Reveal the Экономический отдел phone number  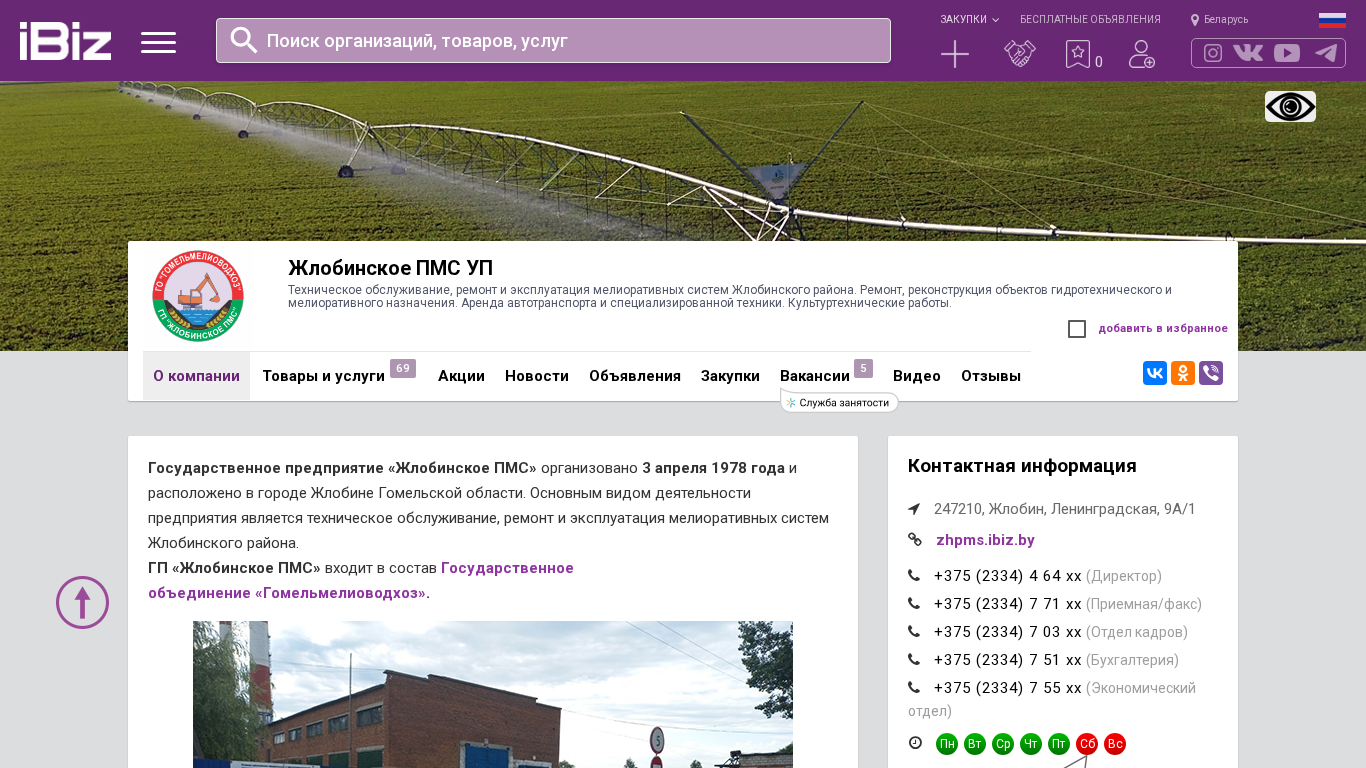[1008, 688]
